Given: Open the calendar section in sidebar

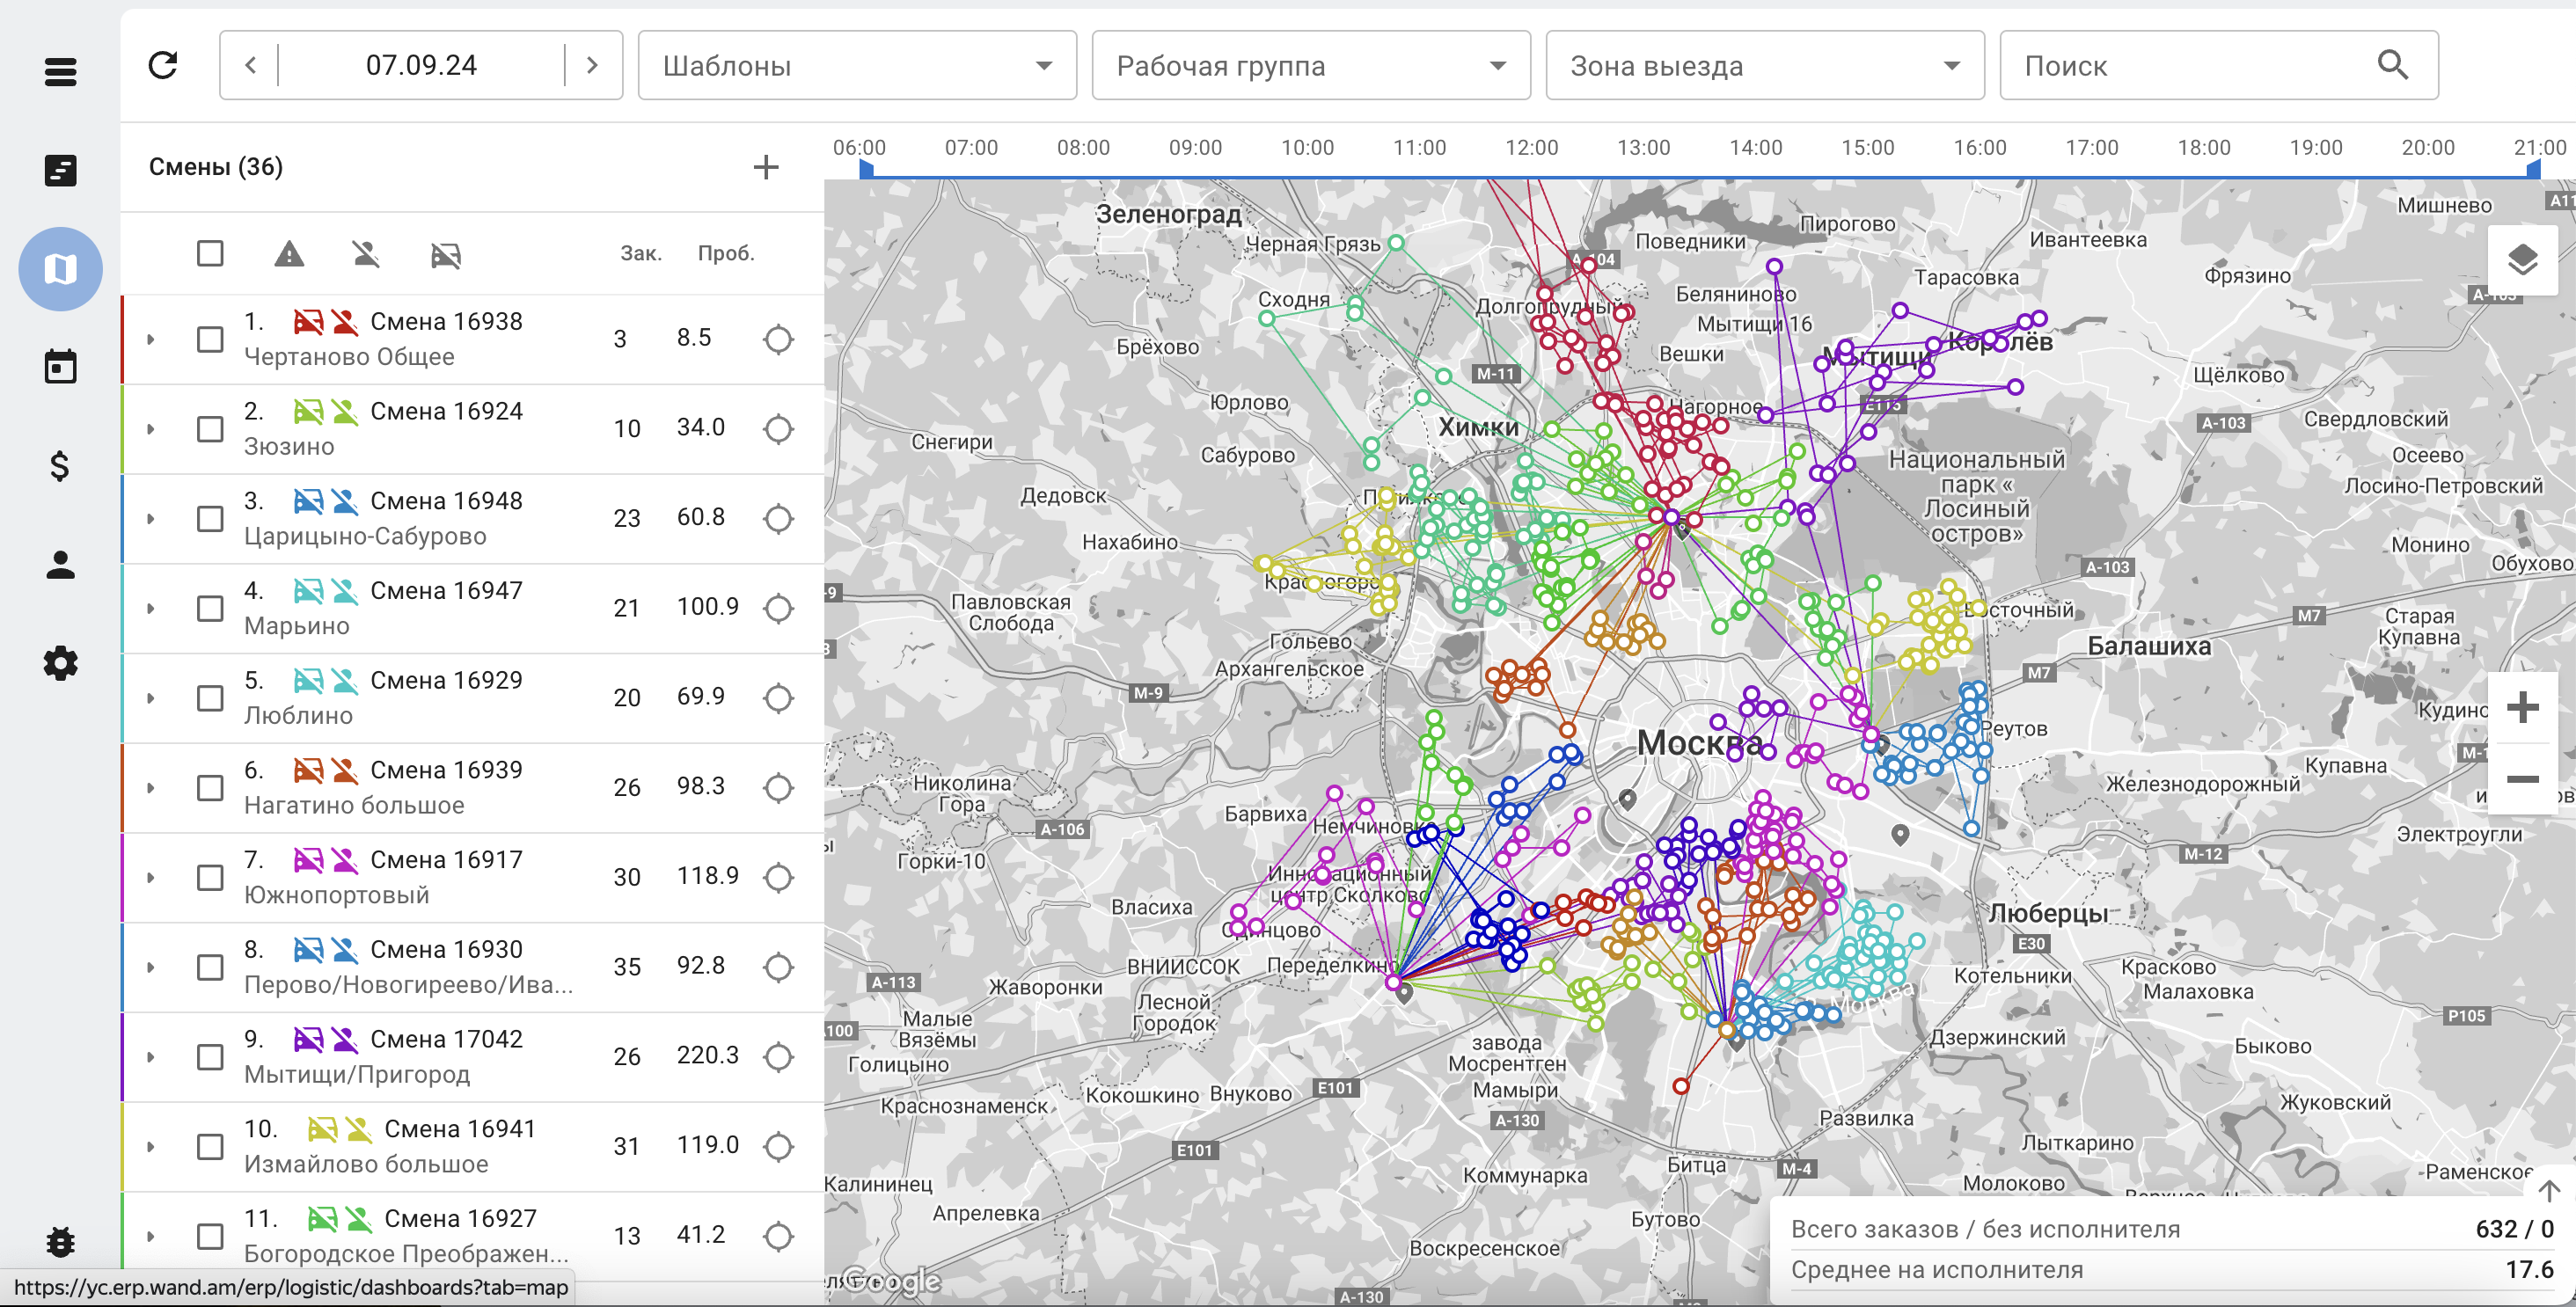Looking at the screenshot, I should point(60,367).
